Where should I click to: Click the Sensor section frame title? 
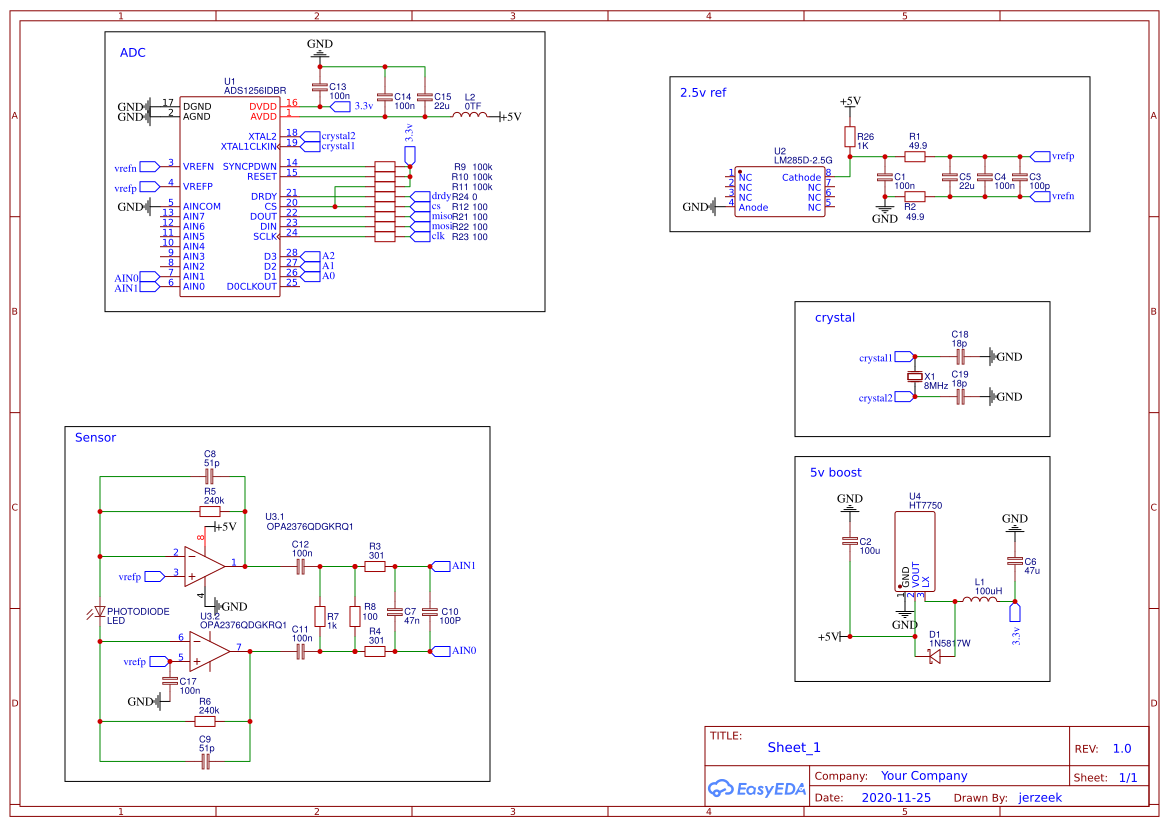click(95, 437)
